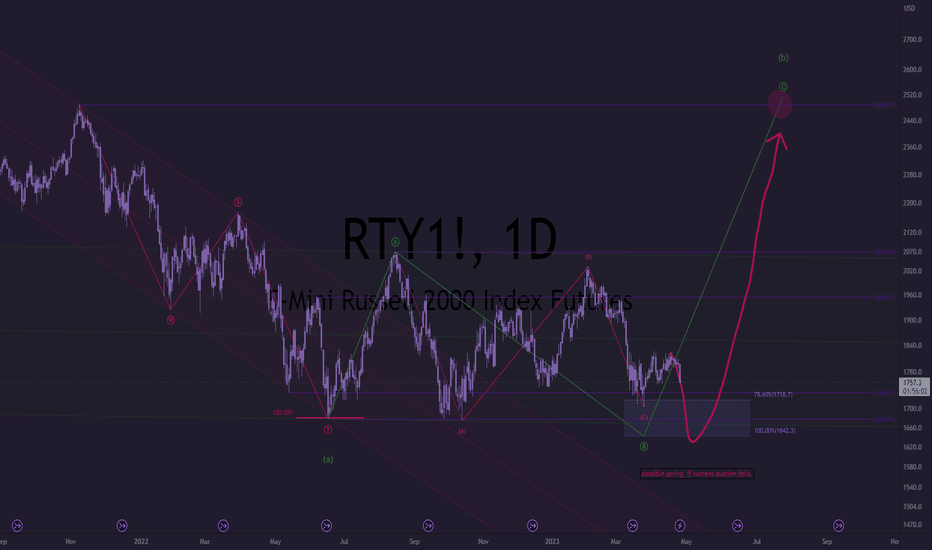Select the green (a) wave label
The width and height of the screenshot is (932, 550).
point(328,459)
